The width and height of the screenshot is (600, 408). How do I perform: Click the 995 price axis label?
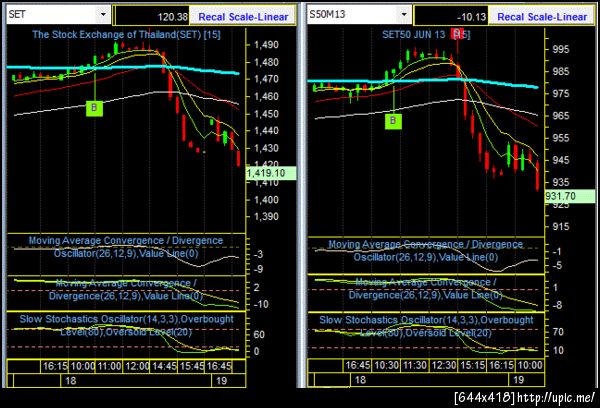pyautogui.click(x=561, y=49)
